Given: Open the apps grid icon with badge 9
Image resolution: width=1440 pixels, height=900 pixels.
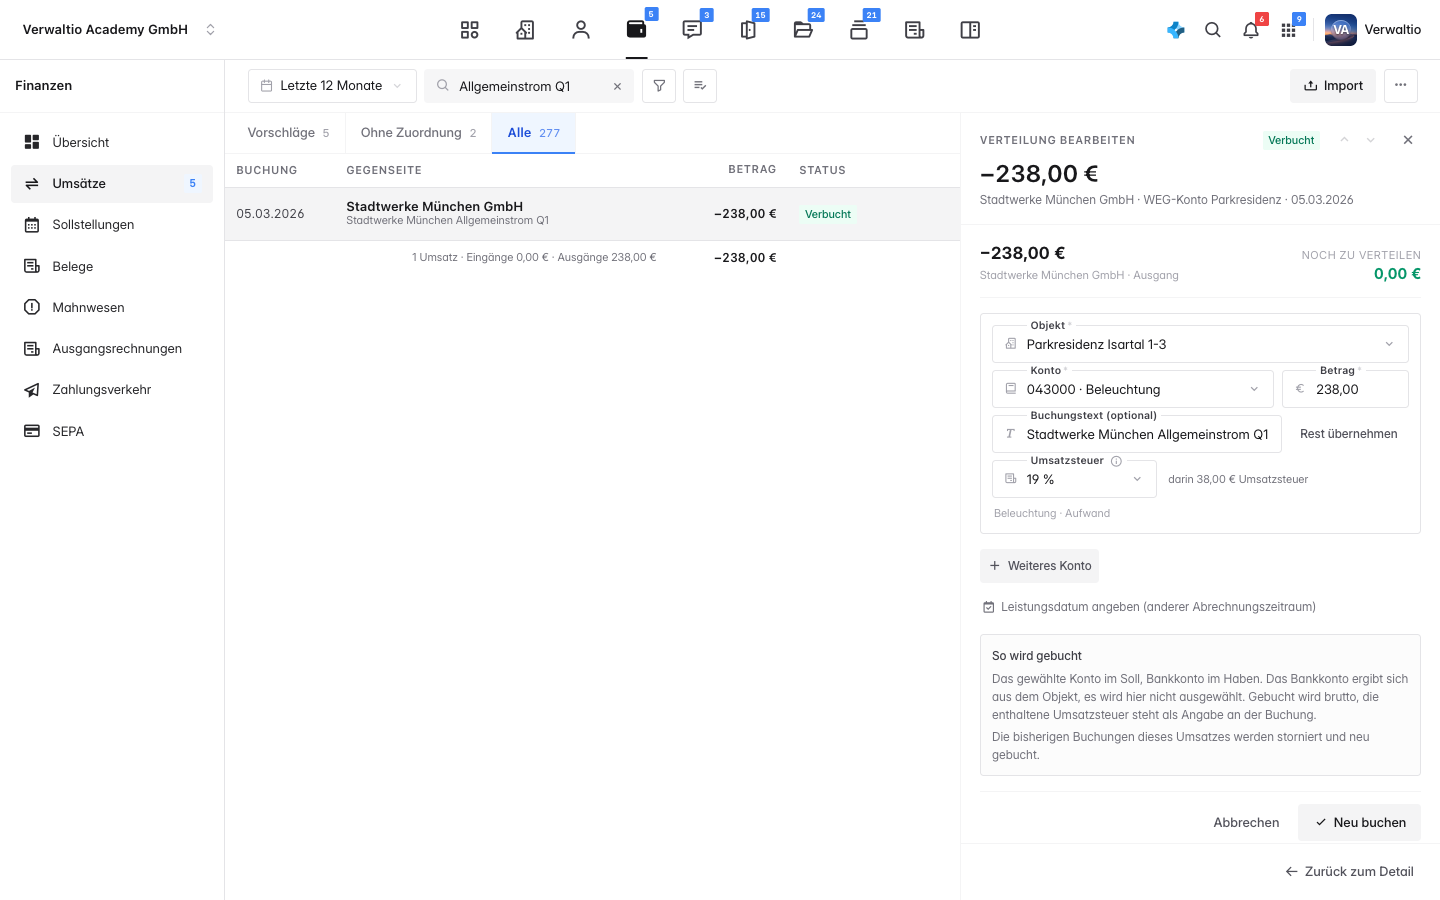Looking at the screenshot, I should point(1289,30).
